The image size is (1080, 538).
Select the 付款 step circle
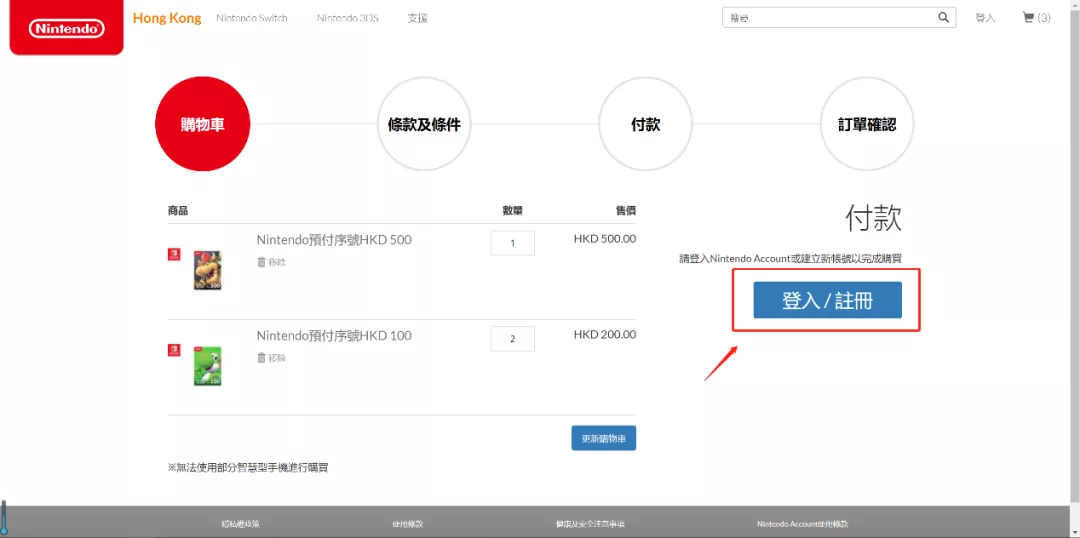point(646,124)
